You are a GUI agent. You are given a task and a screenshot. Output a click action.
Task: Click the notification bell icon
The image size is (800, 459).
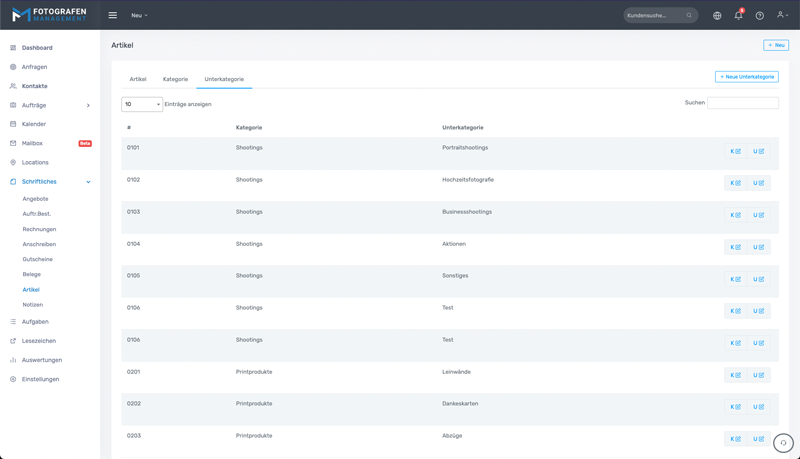click(738, 16)
